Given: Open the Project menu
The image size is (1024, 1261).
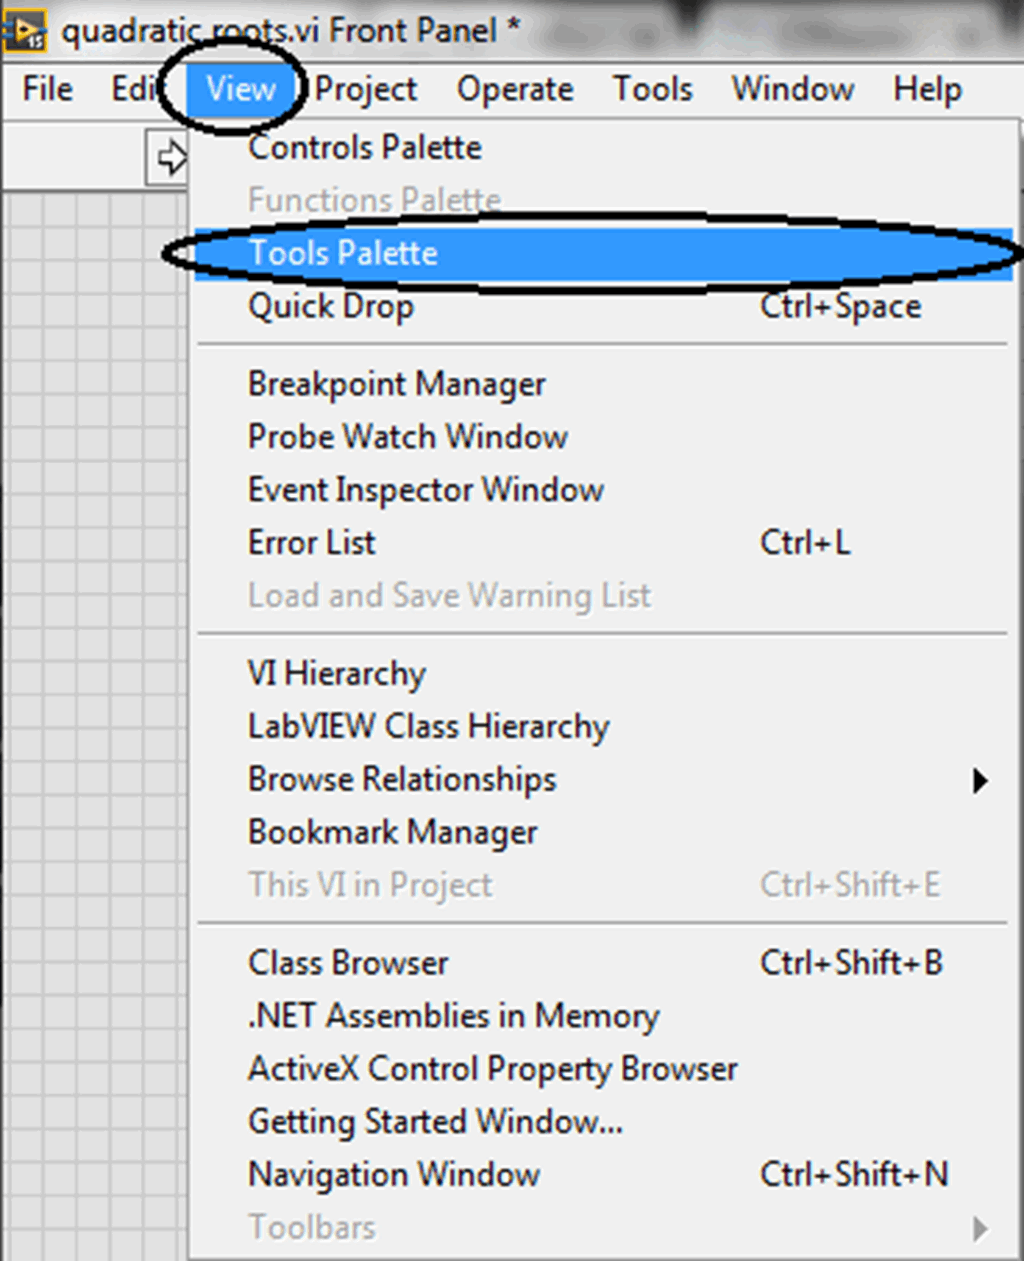Looking at the screenshot, I should [x=365, y=89].
